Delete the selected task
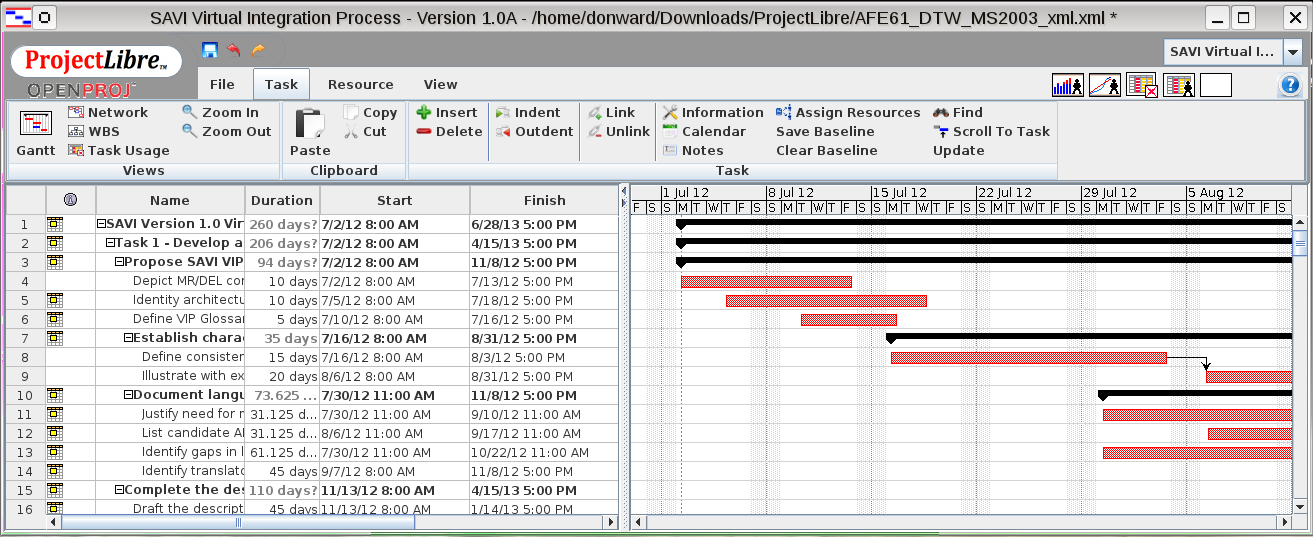Screen dimensions: 1313x537 click(449, 132)
